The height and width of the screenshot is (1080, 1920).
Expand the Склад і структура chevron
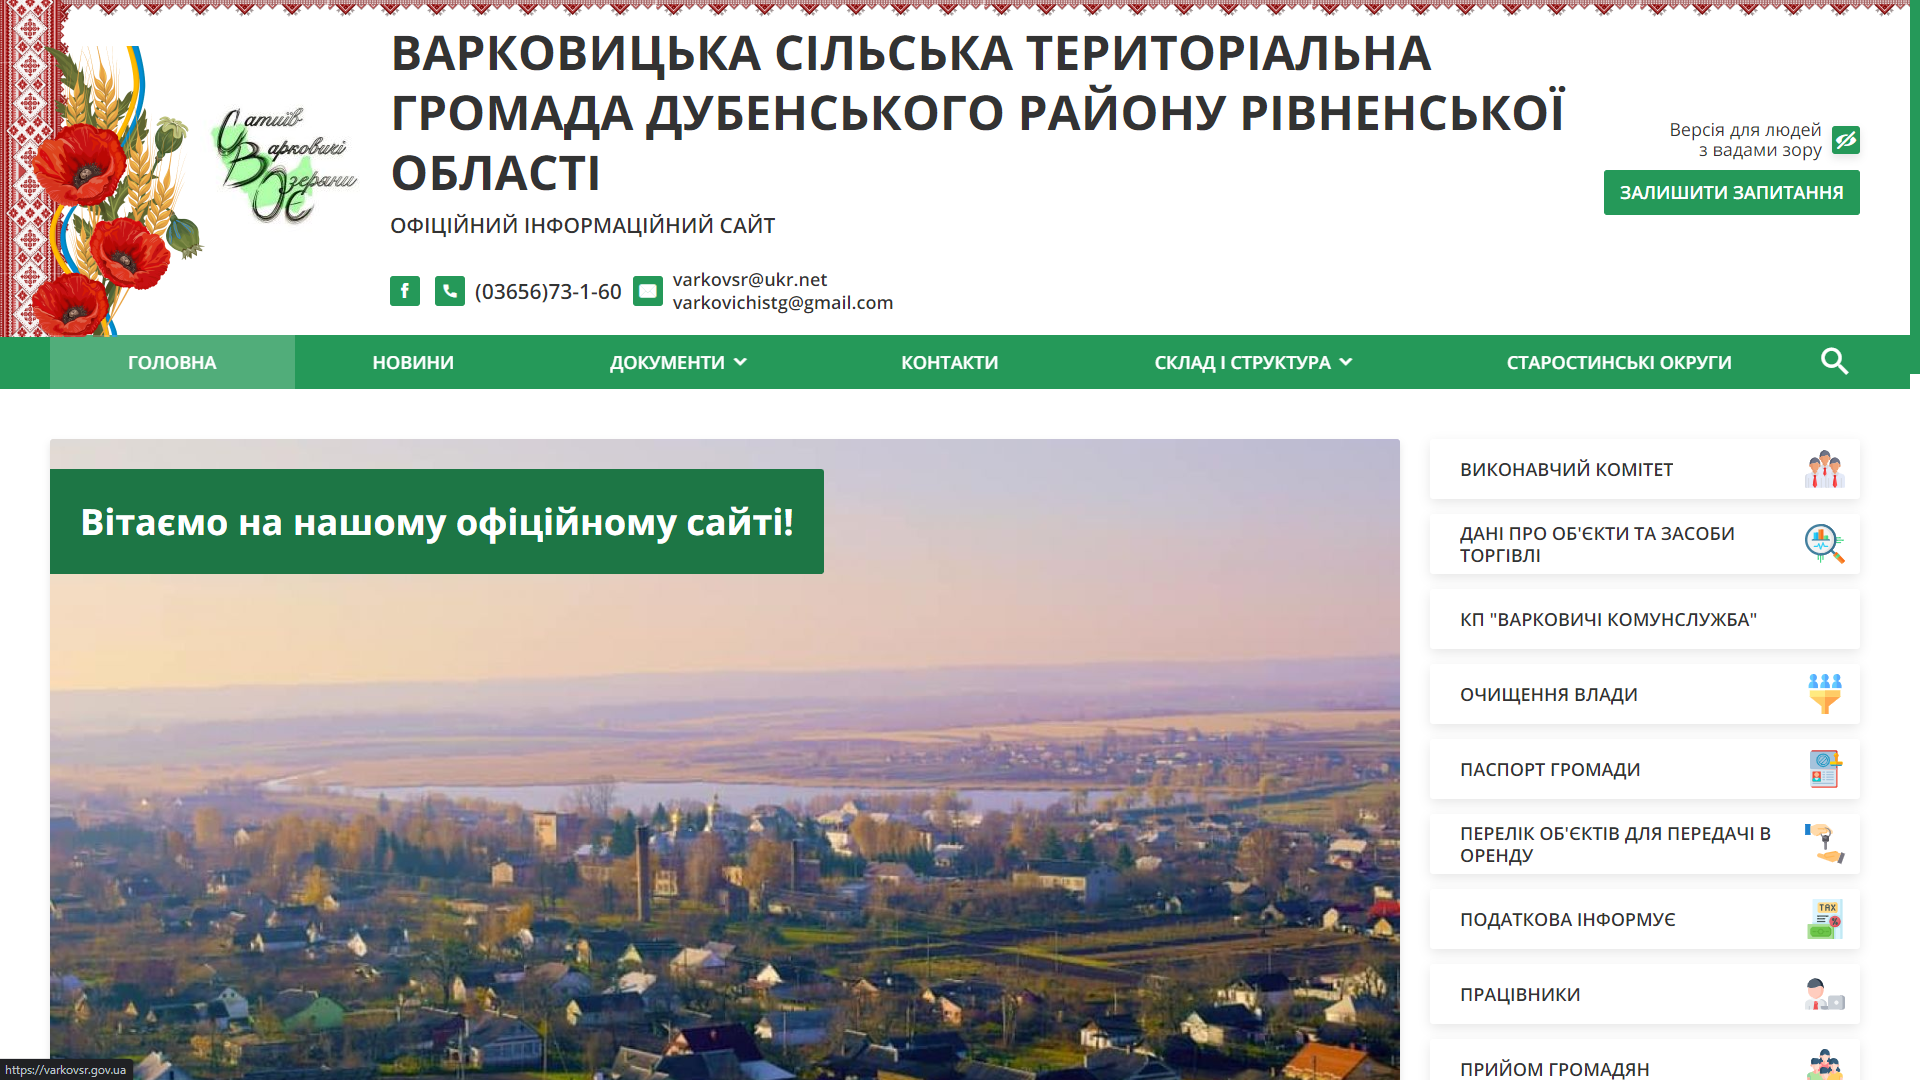1346,362
